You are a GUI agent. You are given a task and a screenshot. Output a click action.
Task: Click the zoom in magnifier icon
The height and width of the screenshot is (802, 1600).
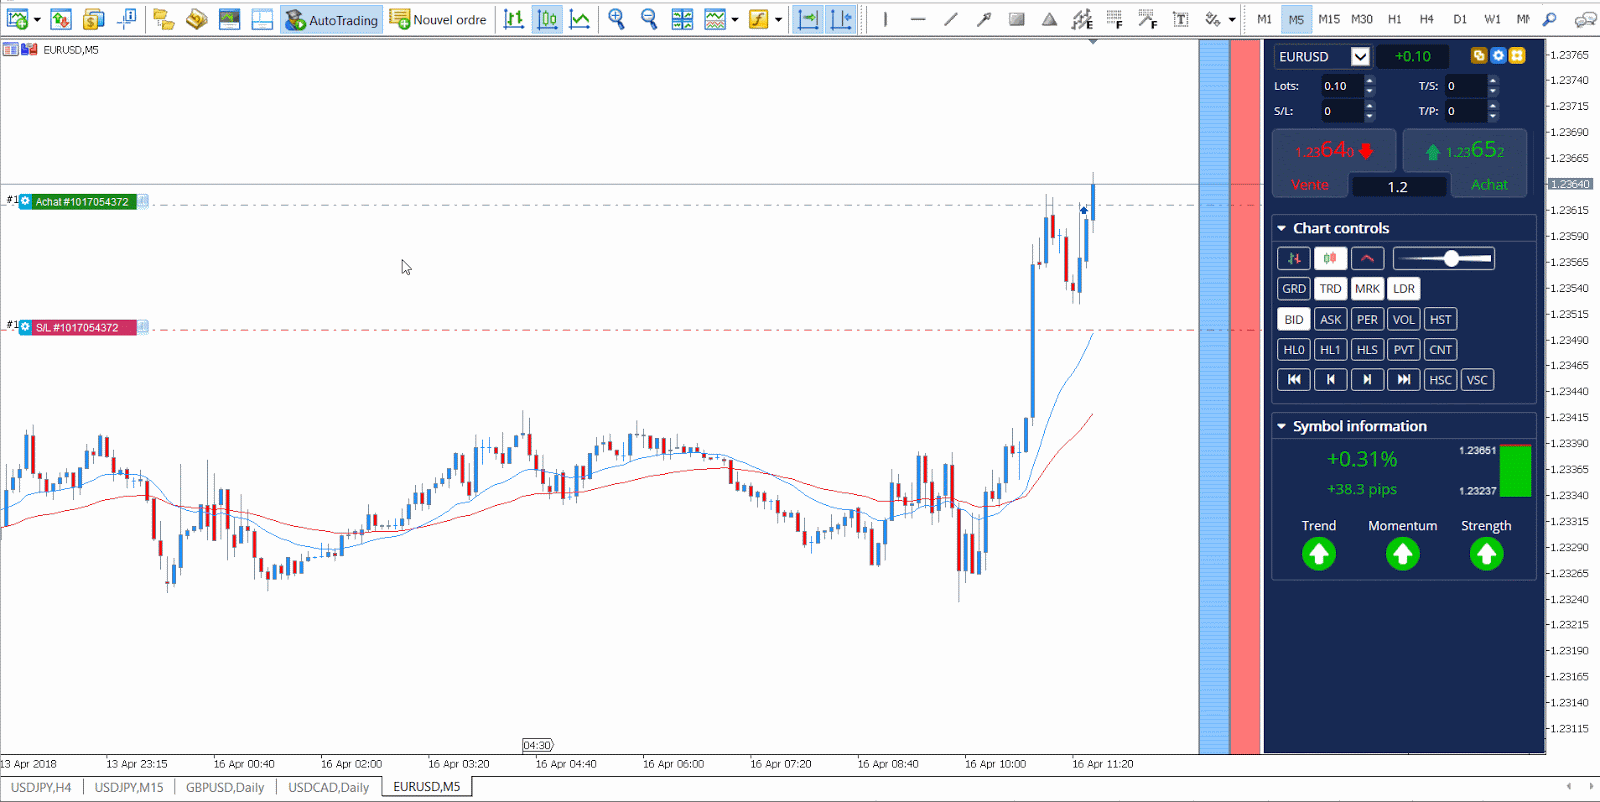point(616,19)
